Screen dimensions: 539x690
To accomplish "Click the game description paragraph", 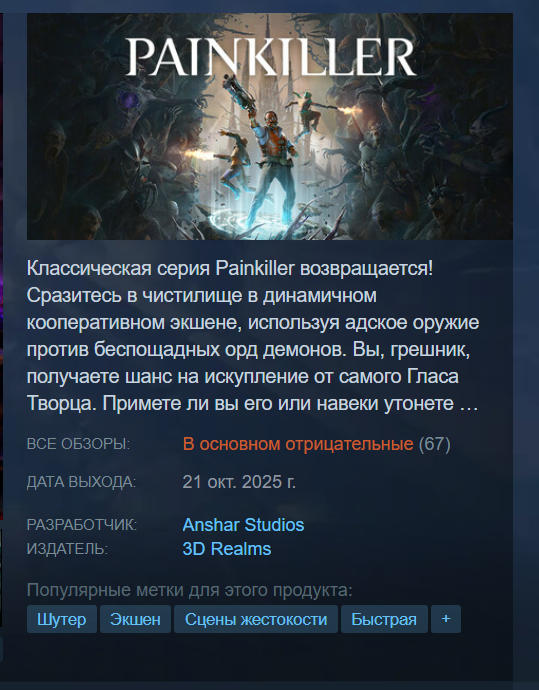I will tap(253, 335).
